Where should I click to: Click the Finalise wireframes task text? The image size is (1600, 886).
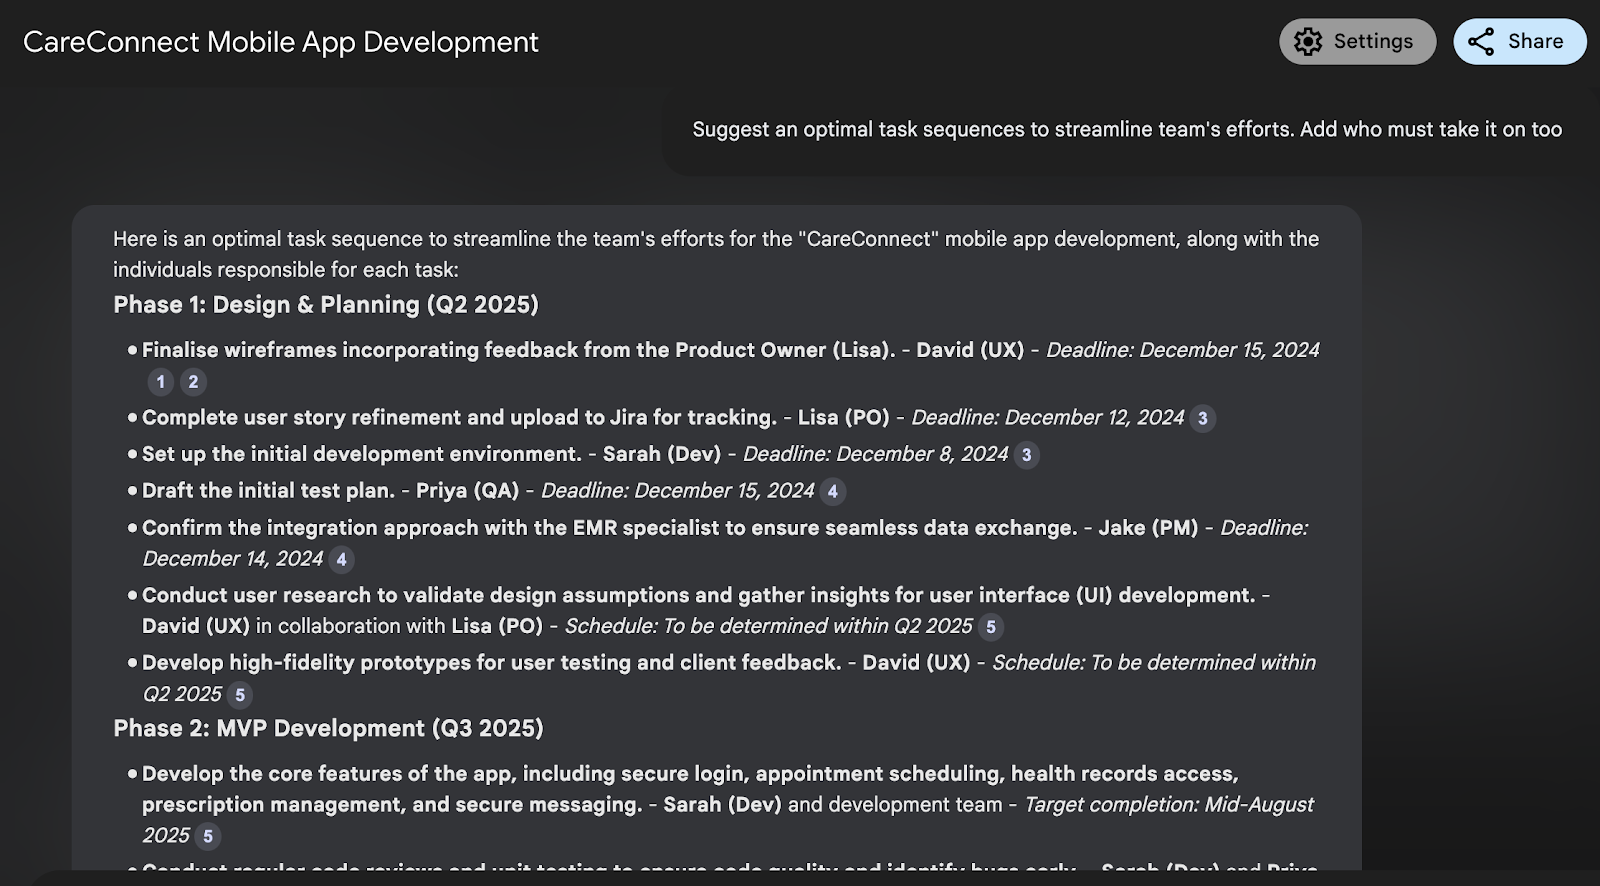[x=518, y=350]
